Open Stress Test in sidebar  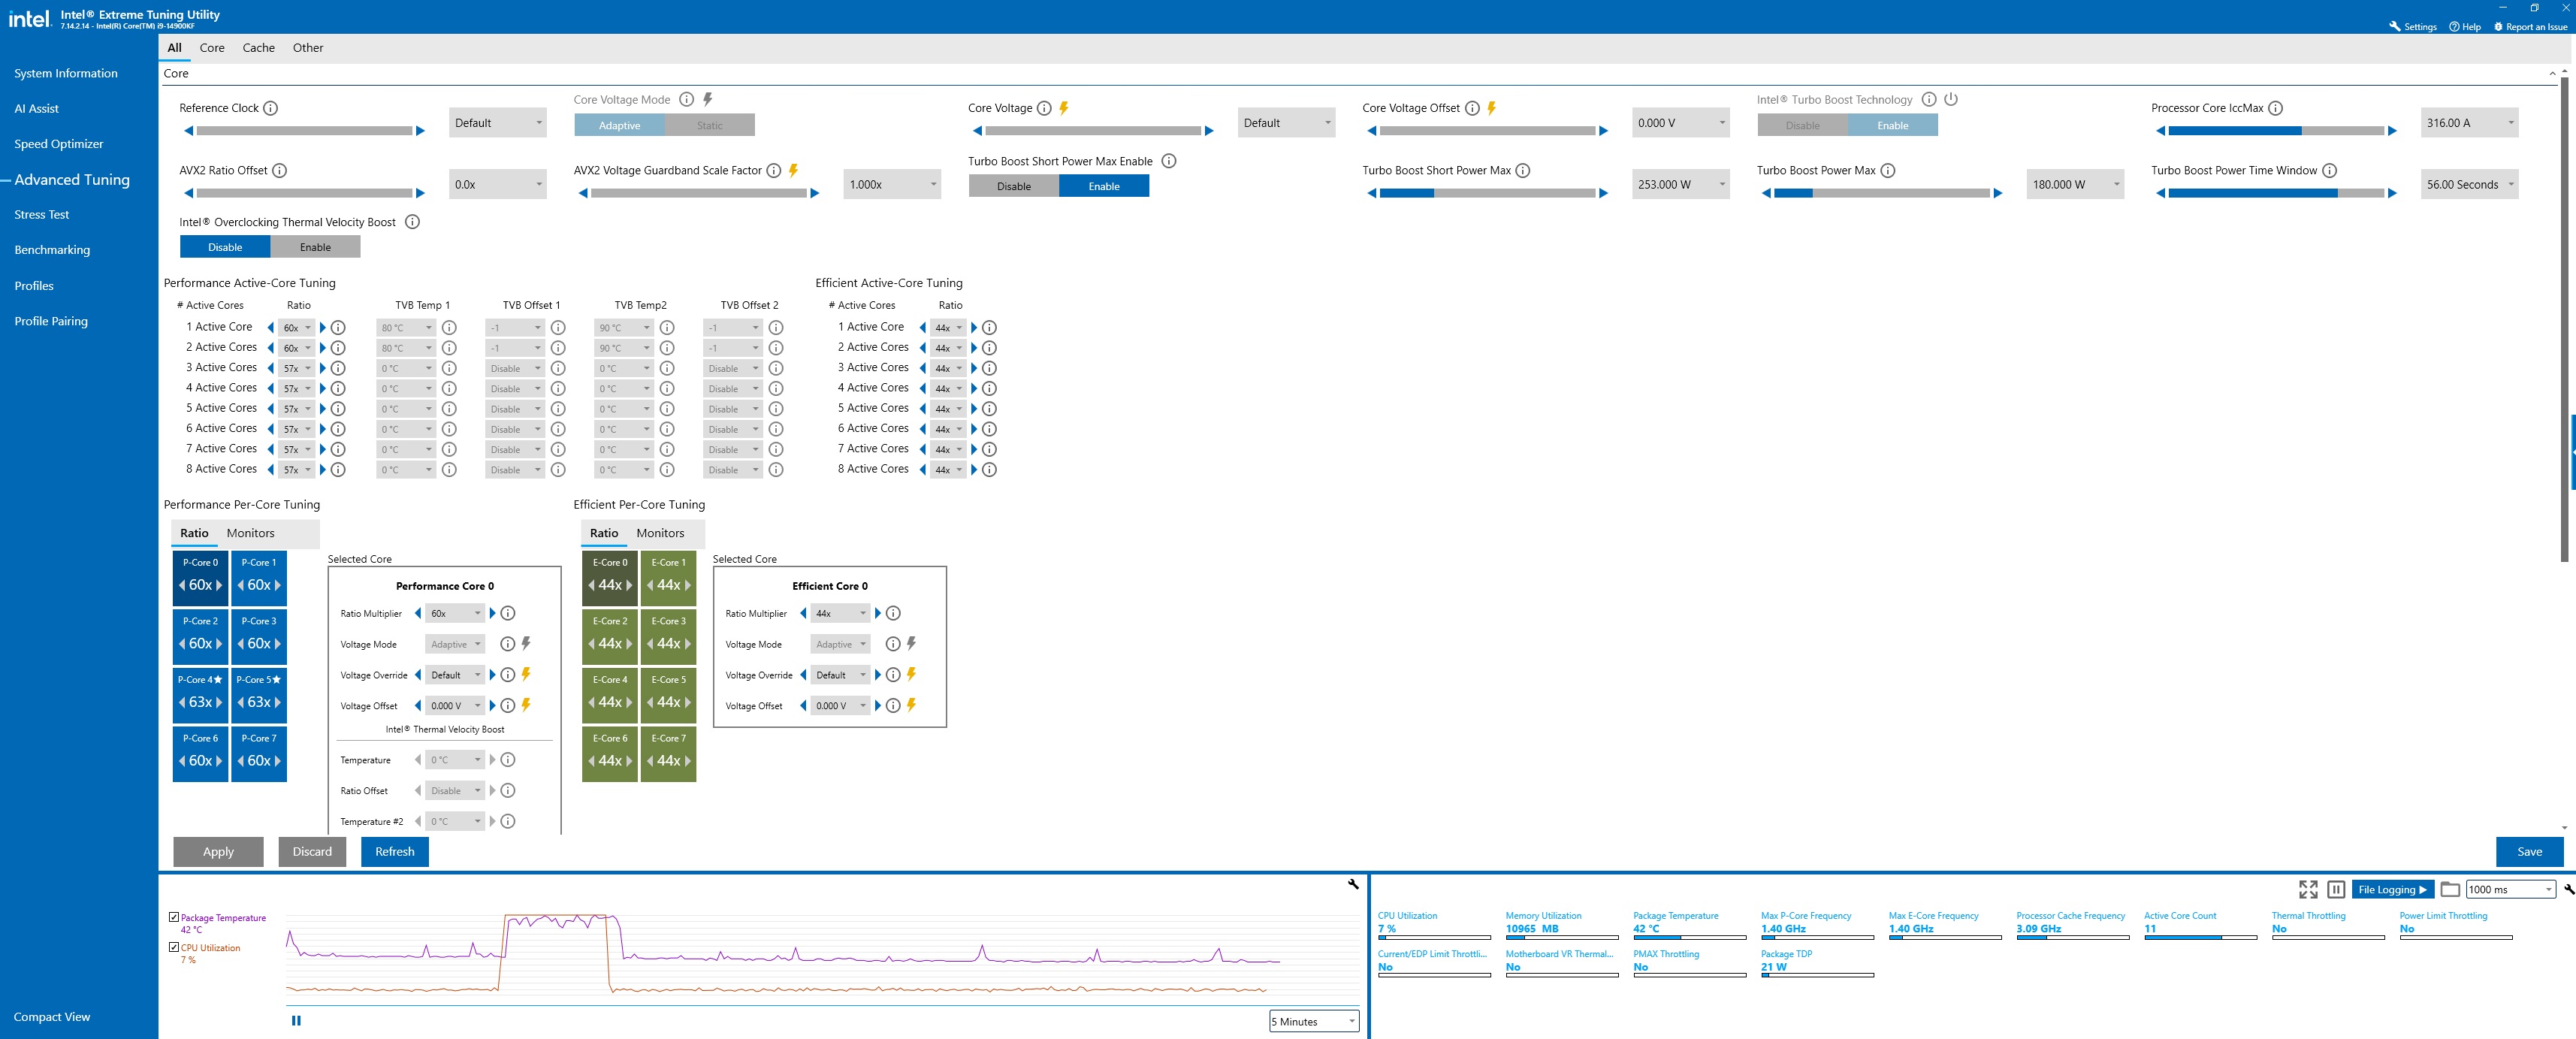(x=42, y=214)
